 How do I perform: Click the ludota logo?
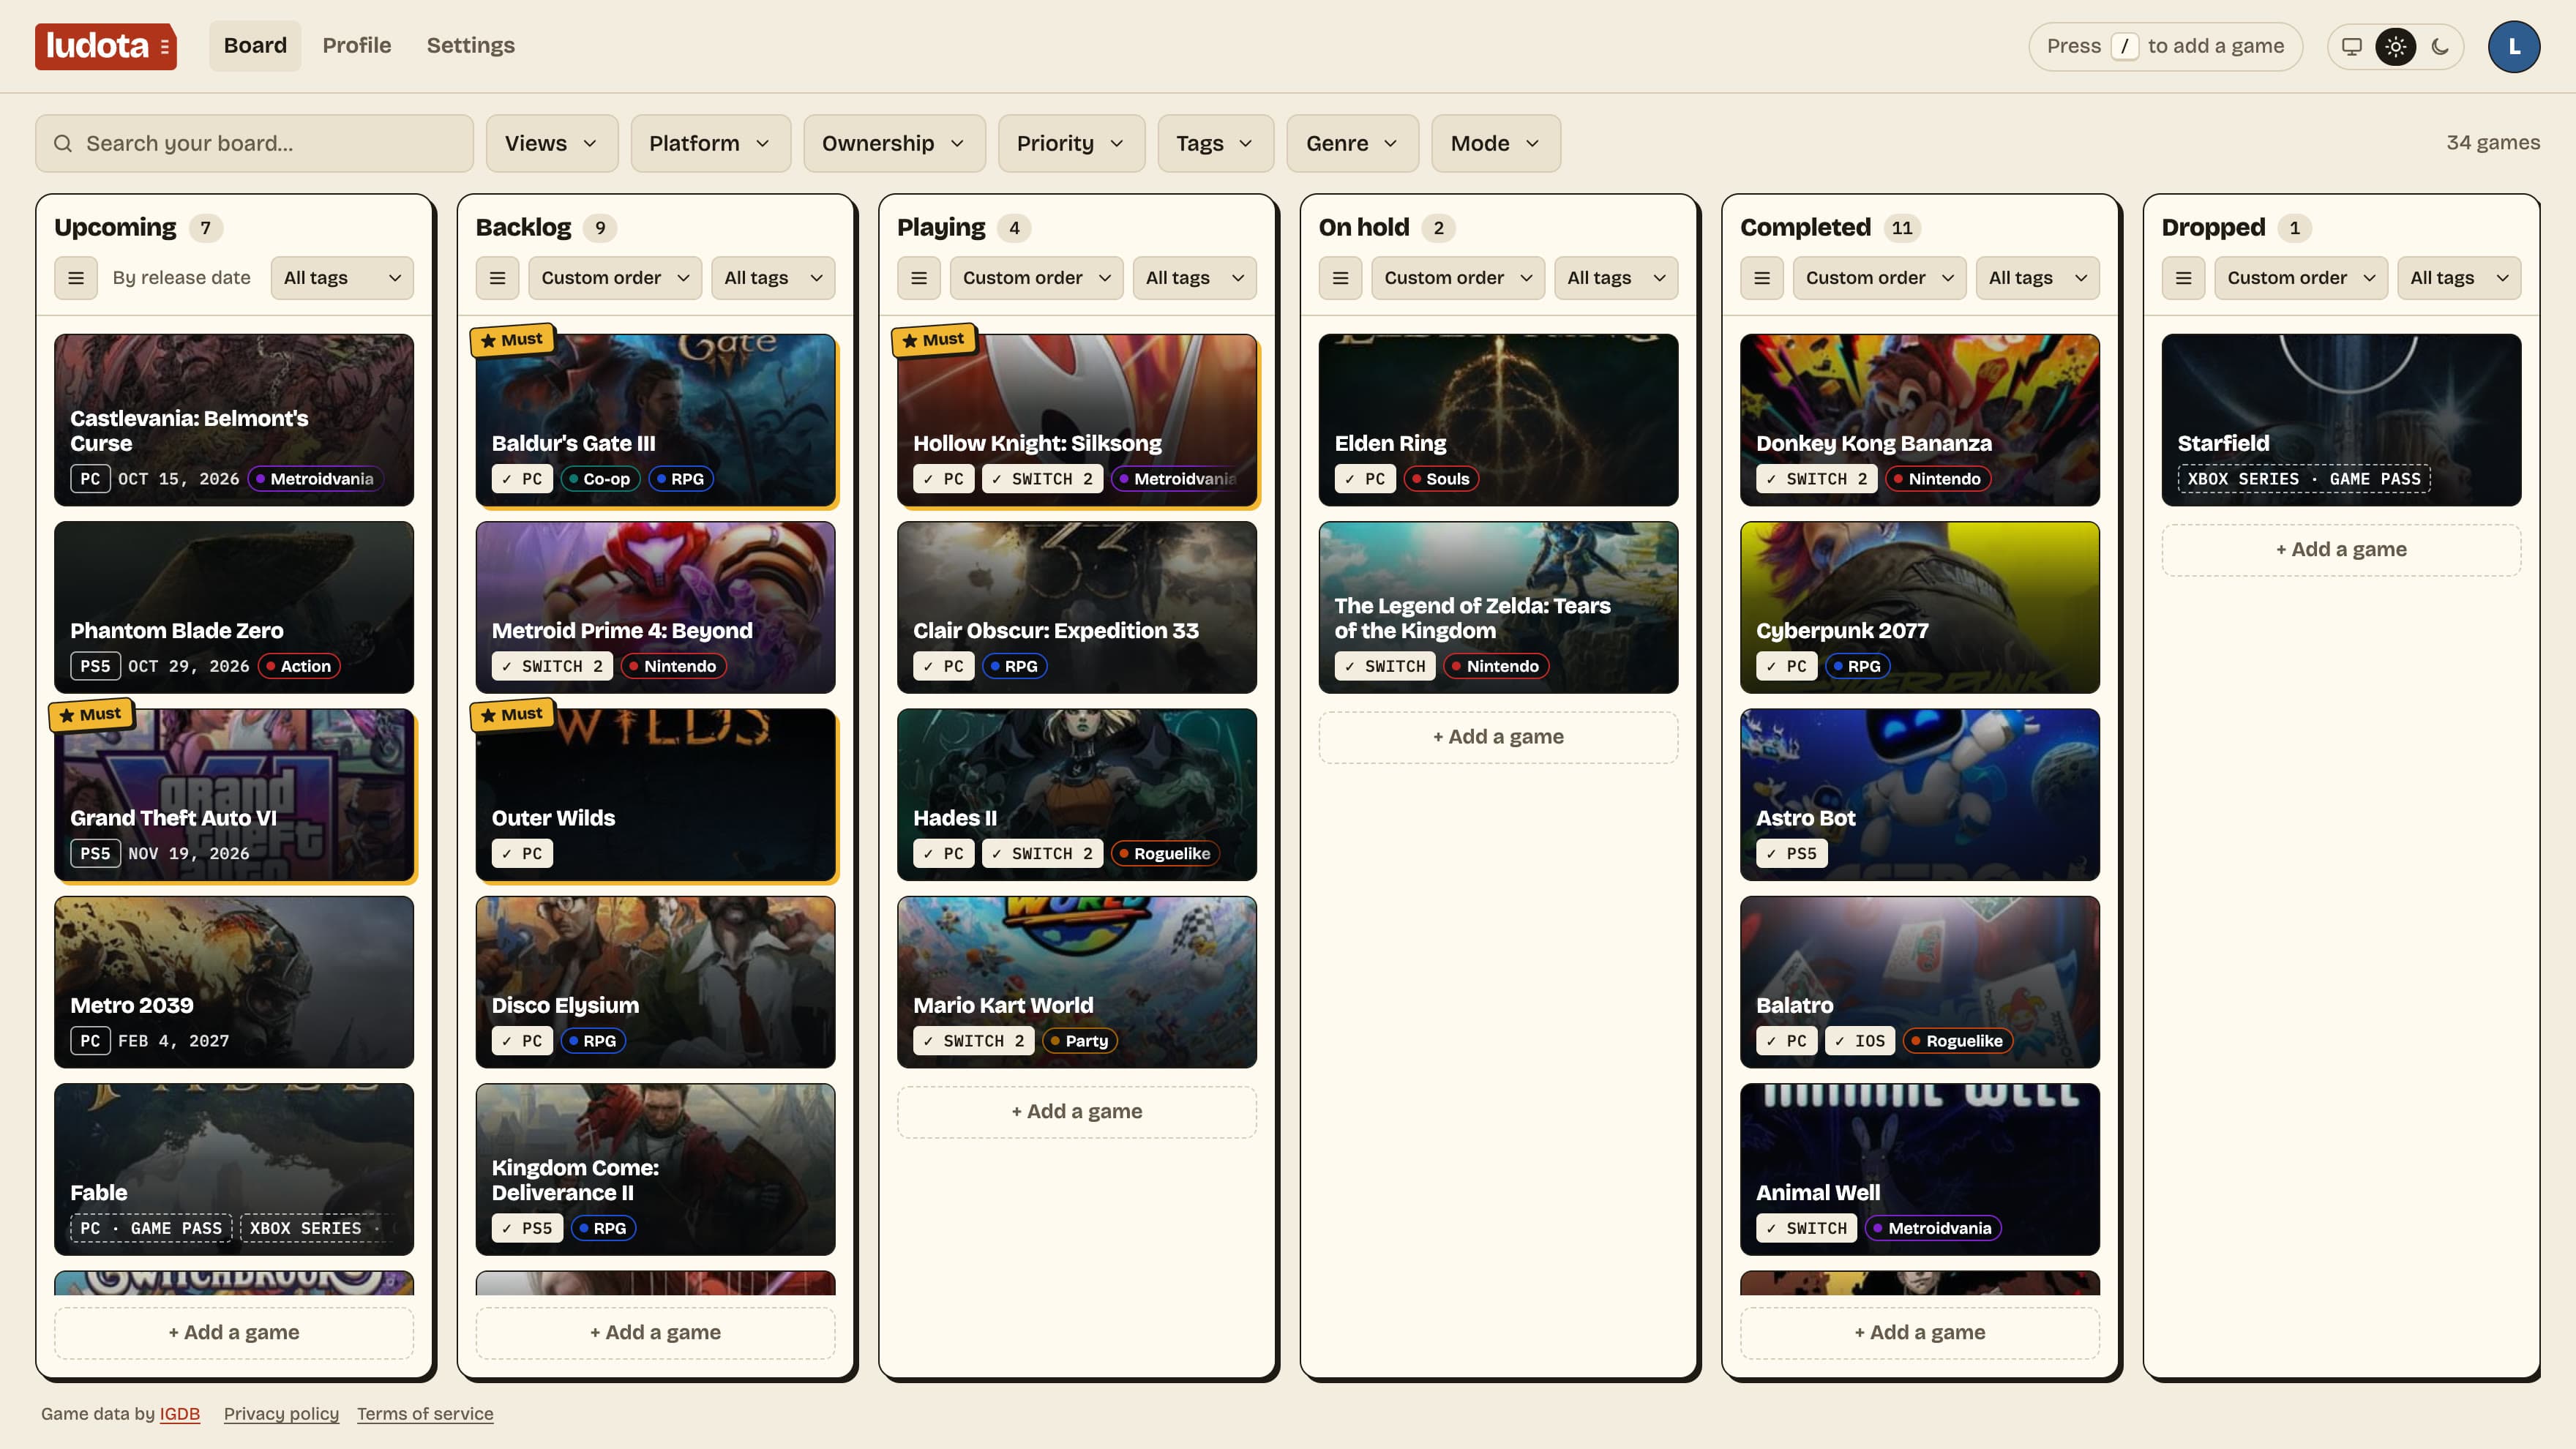pos(105,46)
